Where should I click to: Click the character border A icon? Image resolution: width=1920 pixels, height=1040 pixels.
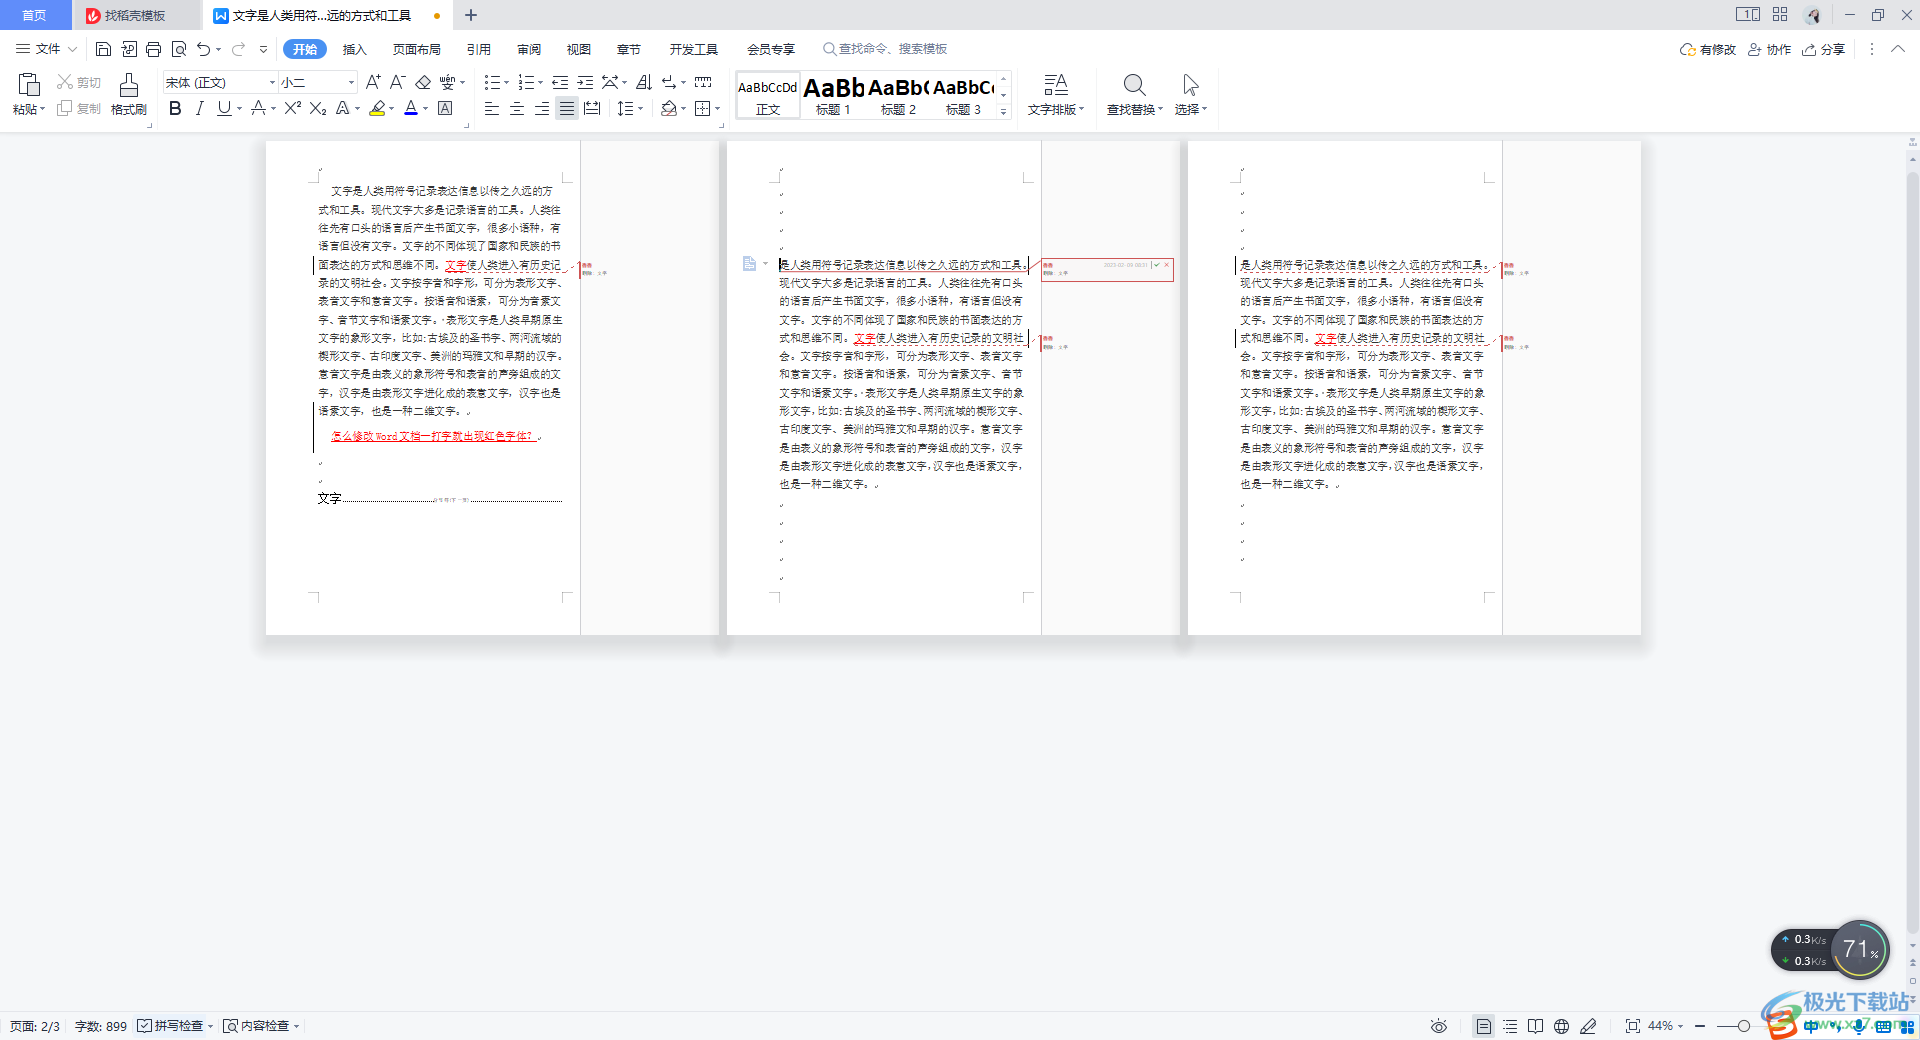(445, 108)
